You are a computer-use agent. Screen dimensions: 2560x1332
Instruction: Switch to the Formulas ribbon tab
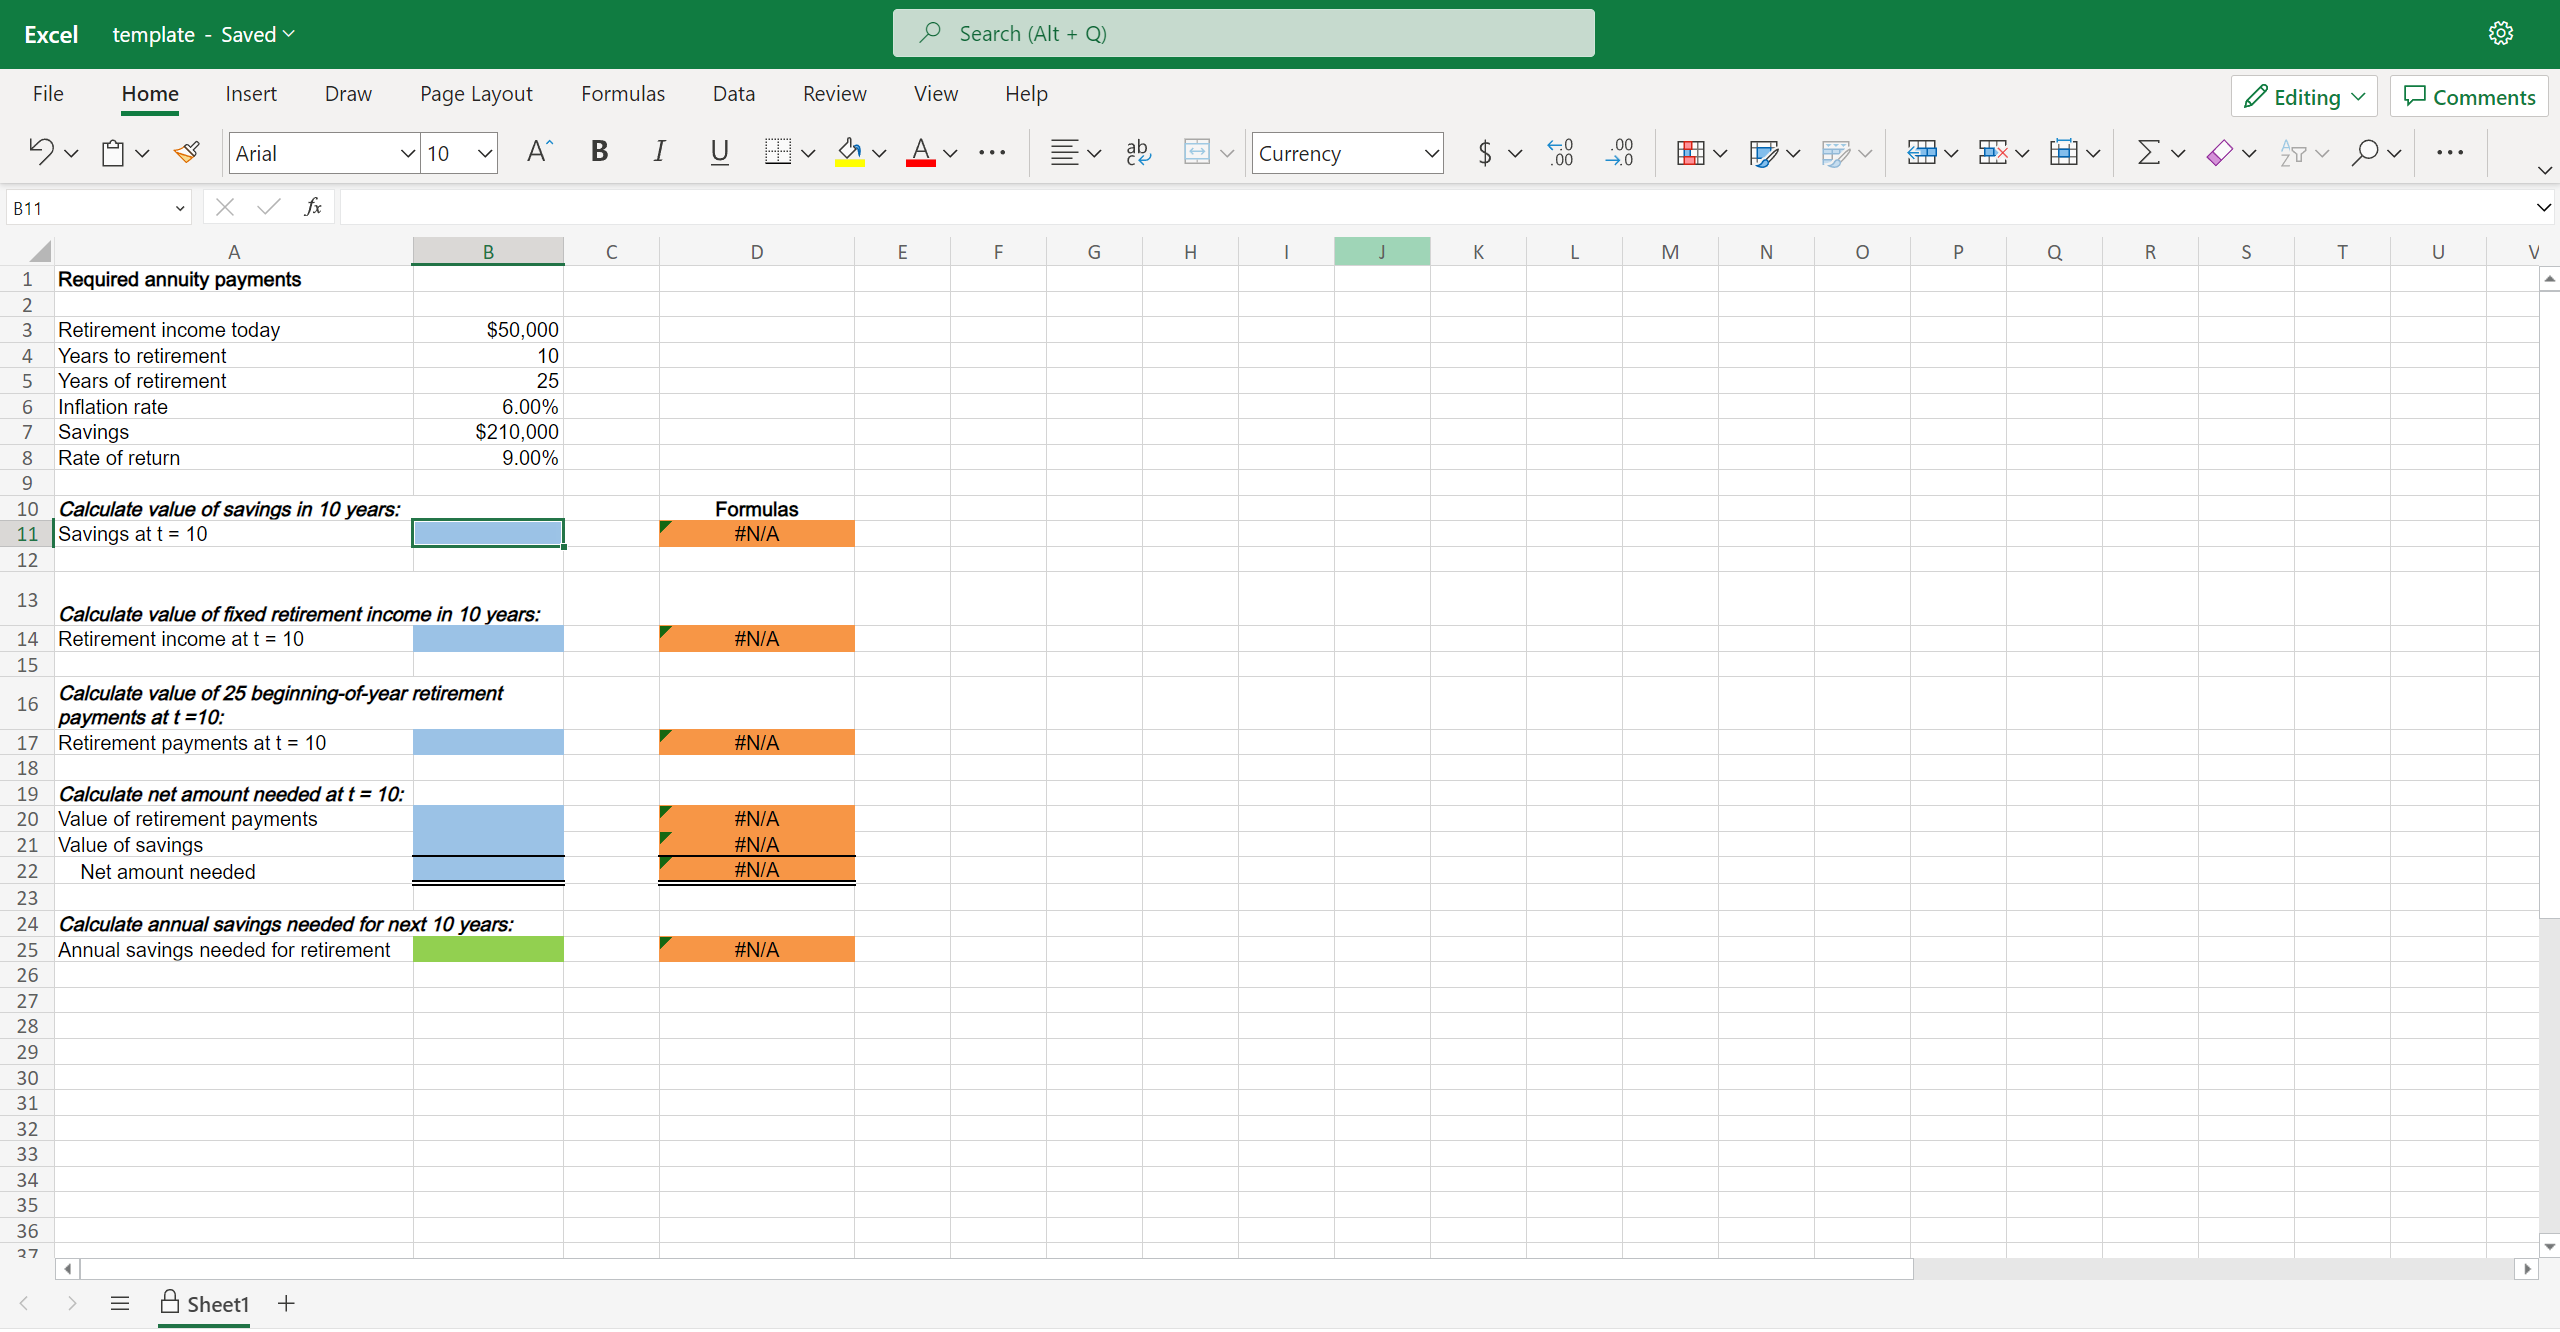tap(622, 93)
